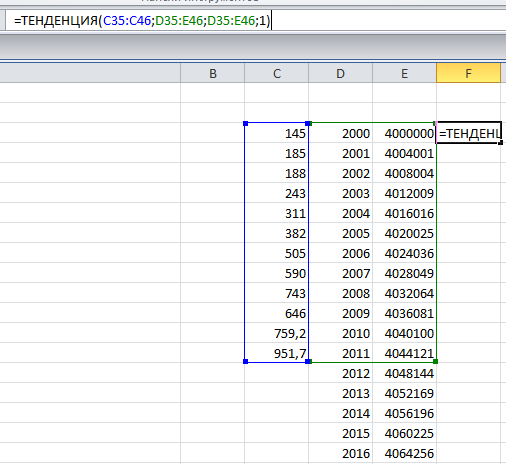Image resolution: width=506 pixels, height=464 pixels.
Task: Click cell with value 4060225
Action: click(404, 433)
